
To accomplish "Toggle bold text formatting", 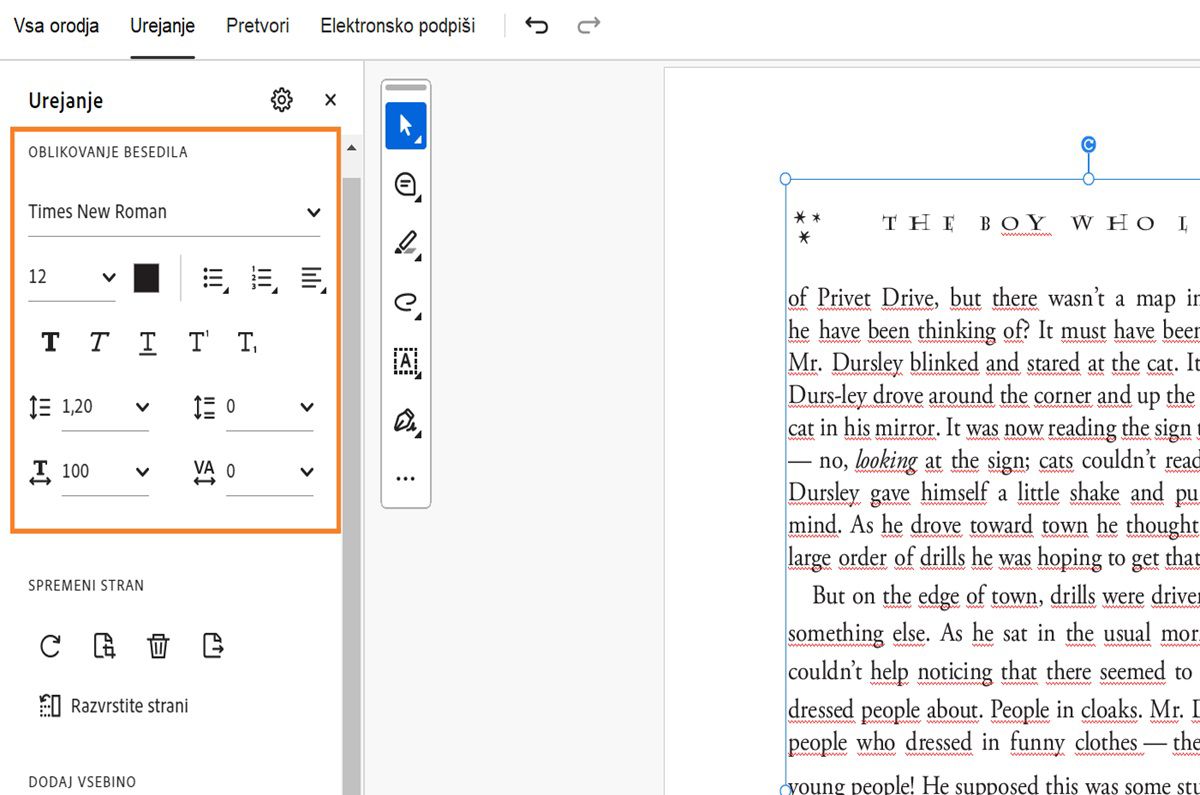I will click(50, 343).
